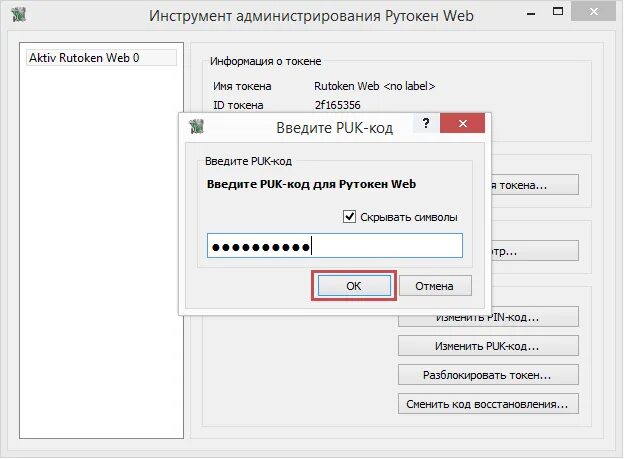The width and height of the screenshot is (624, 459).
Task: Maximize the Rutoken Web admin window
Action: click(x=558, y=12)
